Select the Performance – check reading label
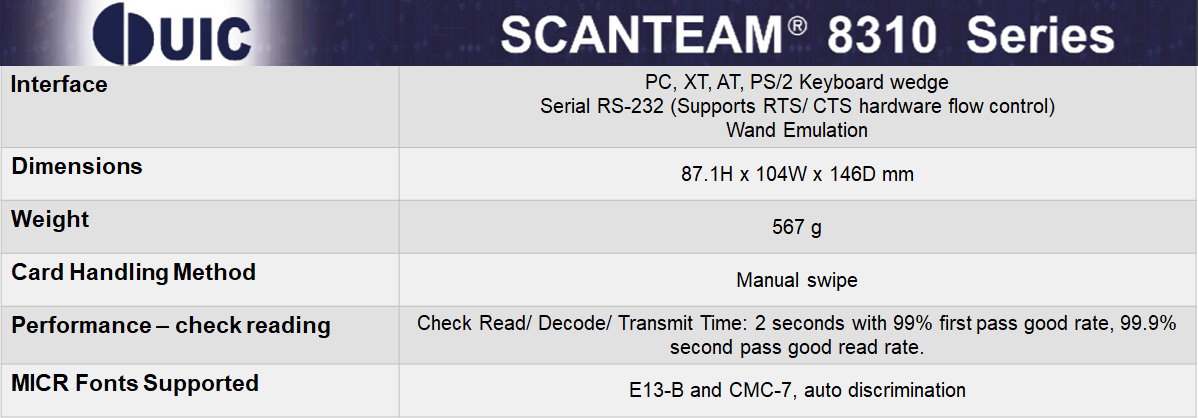Screen dimensions: 1198x418 171,326
